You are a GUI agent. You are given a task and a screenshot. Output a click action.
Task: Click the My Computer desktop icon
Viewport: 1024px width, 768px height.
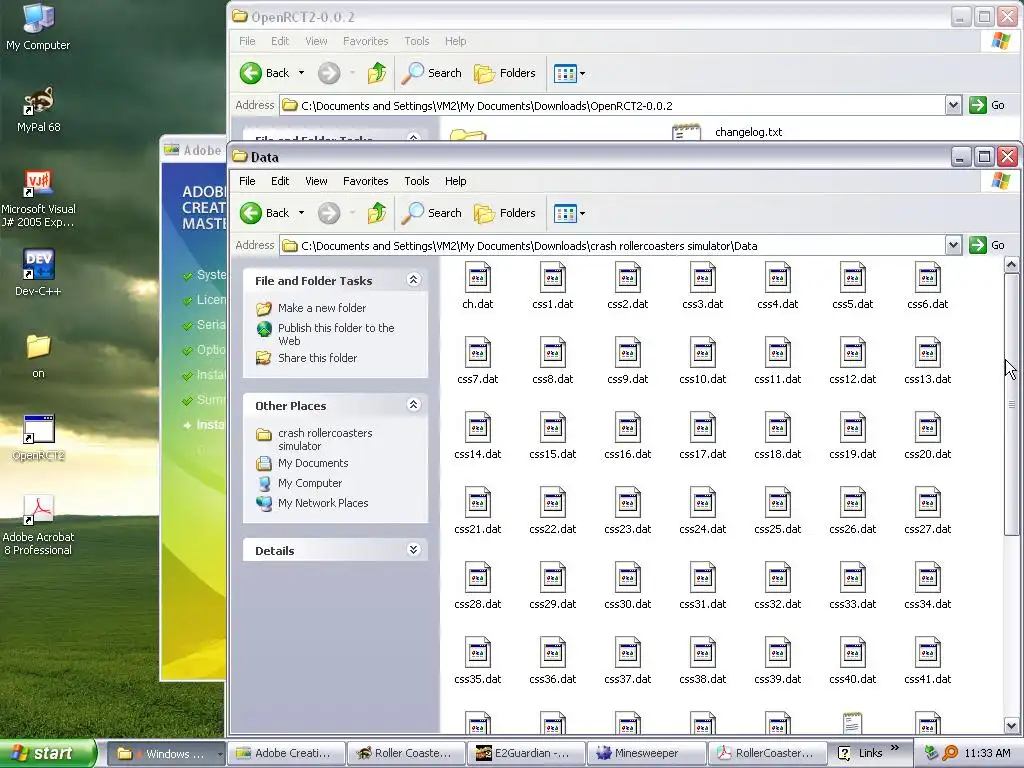(38, 27)
